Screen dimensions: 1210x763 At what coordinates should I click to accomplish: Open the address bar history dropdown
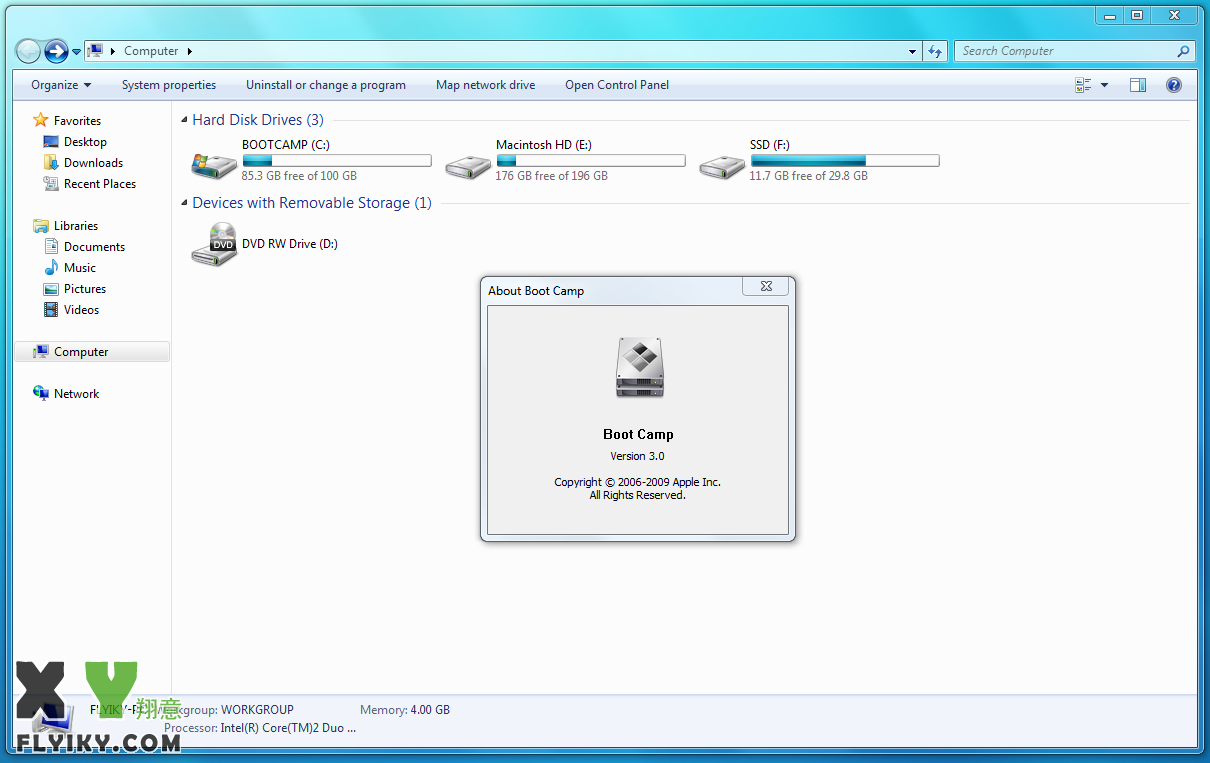pos(912,51)
